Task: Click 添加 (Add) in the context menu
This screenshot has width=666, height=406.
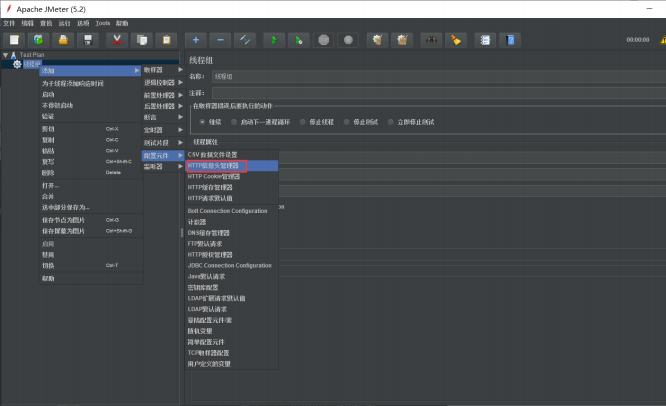Action: pos(90,70)
